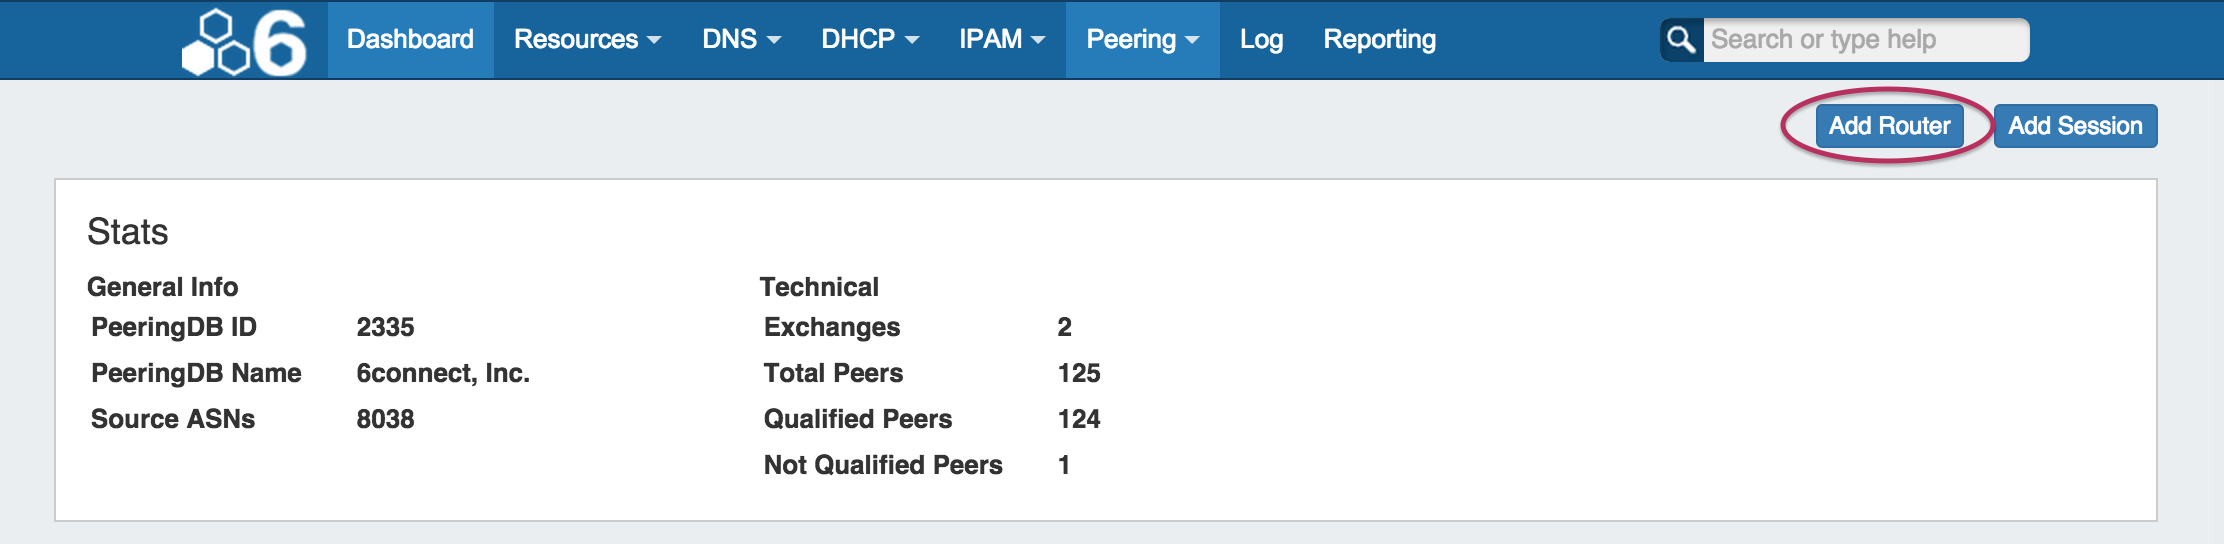Click the Add Session button
This screenshot has width=2224, height=544.
(x=2075, y=126)
